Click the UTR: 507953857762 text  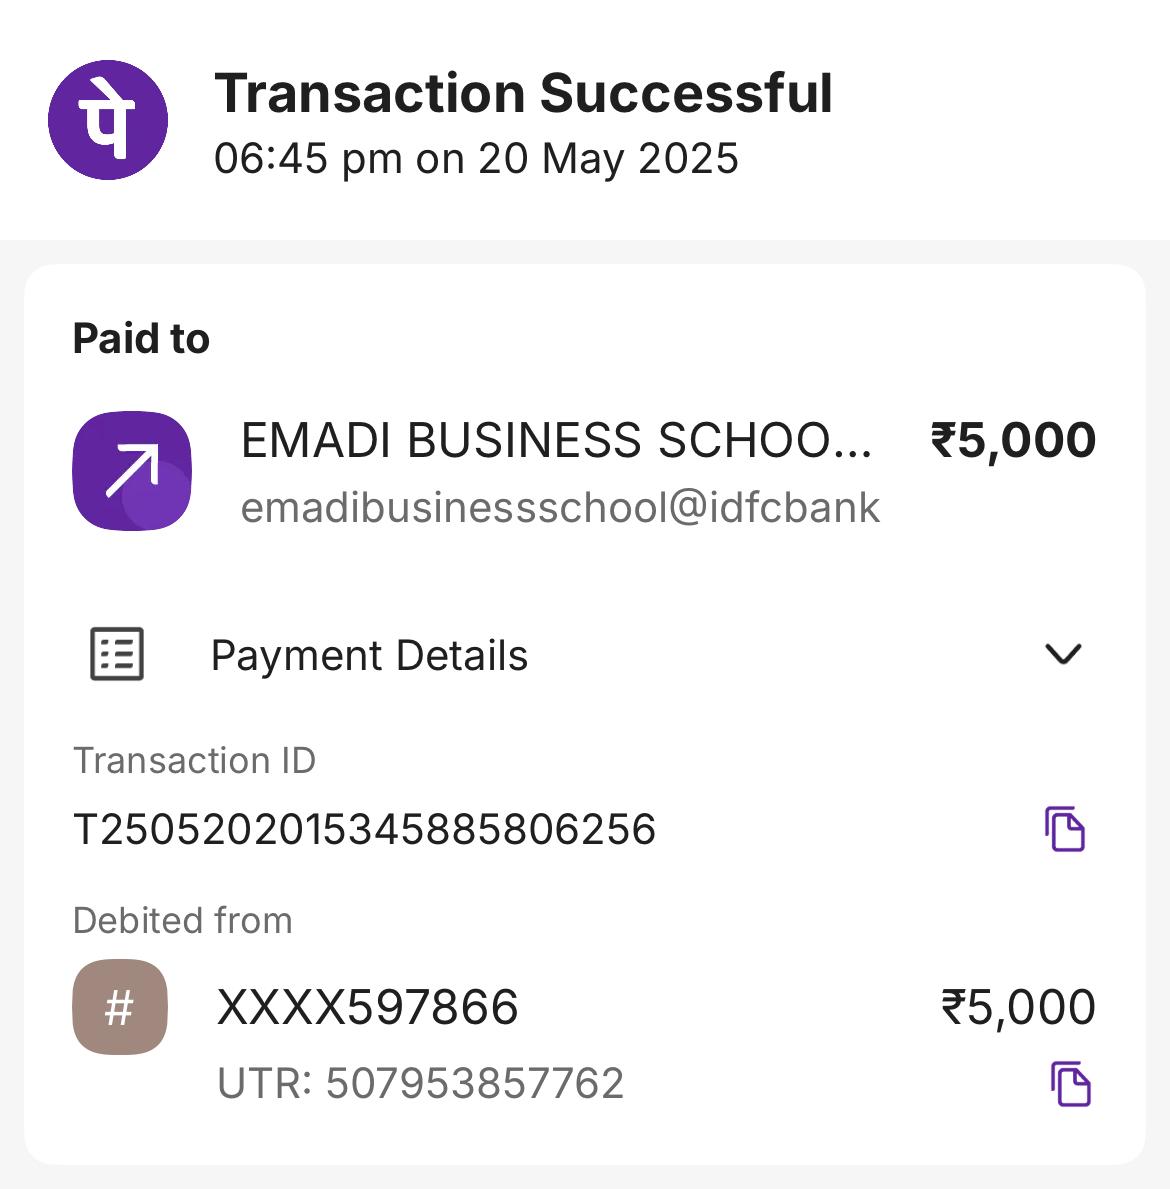420,1084
